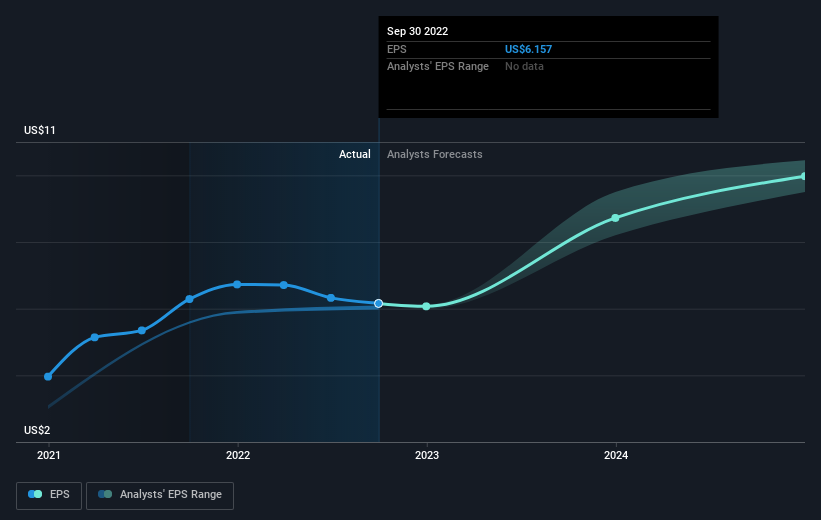821x520 pixels.
Task: Select the forecast data point at 2023
Action: click(426, 306)
